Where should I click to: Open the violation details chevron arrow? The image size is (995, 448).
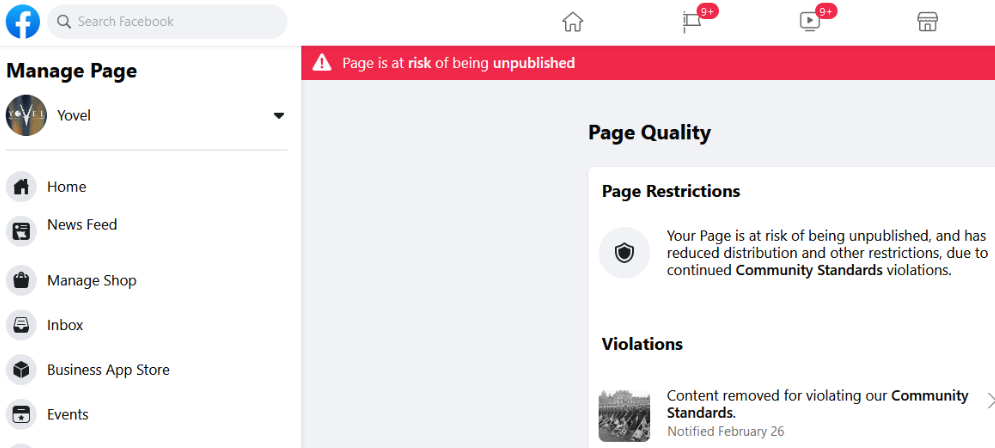click(x=990, y=400)
